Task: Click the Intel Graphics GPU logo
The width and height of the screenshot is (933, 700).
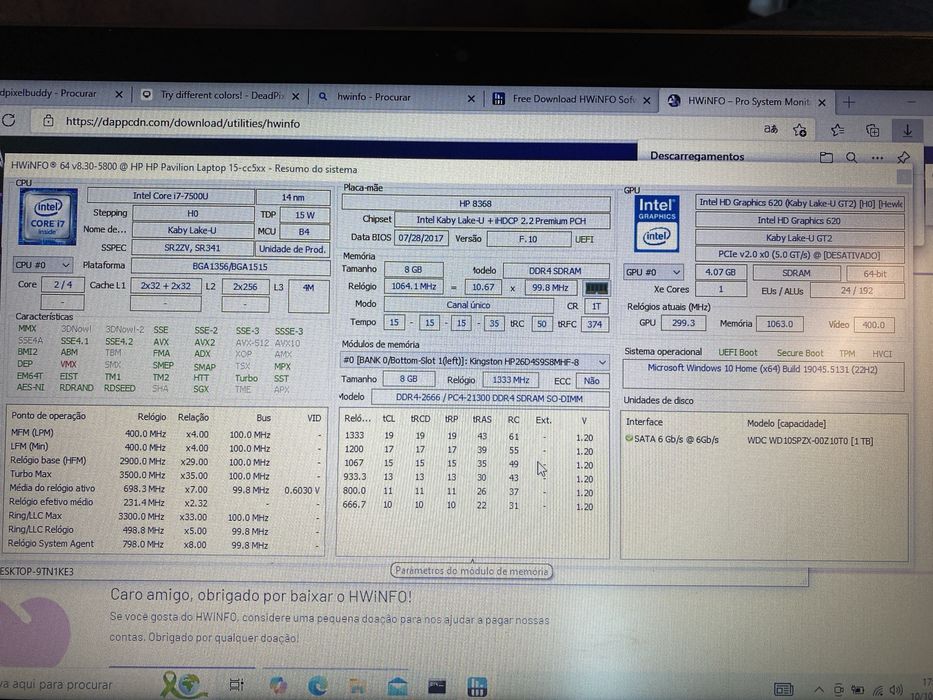Action: point(656,224)
